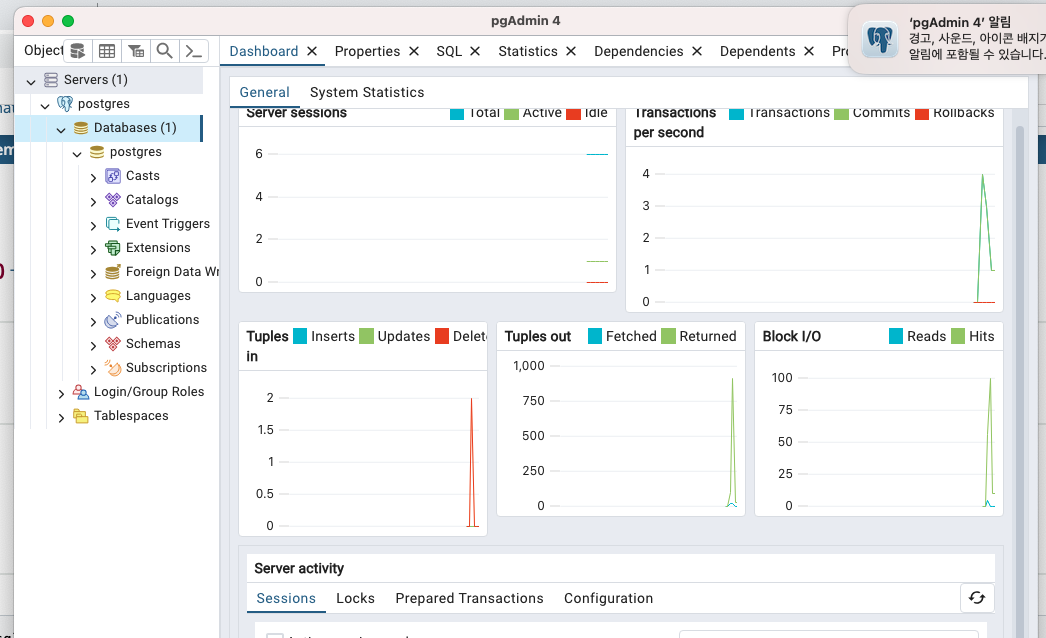Click the Foreign Data Wrappers icon
This screenshot has width=1046, height=638.
click(x=113, y=272)
